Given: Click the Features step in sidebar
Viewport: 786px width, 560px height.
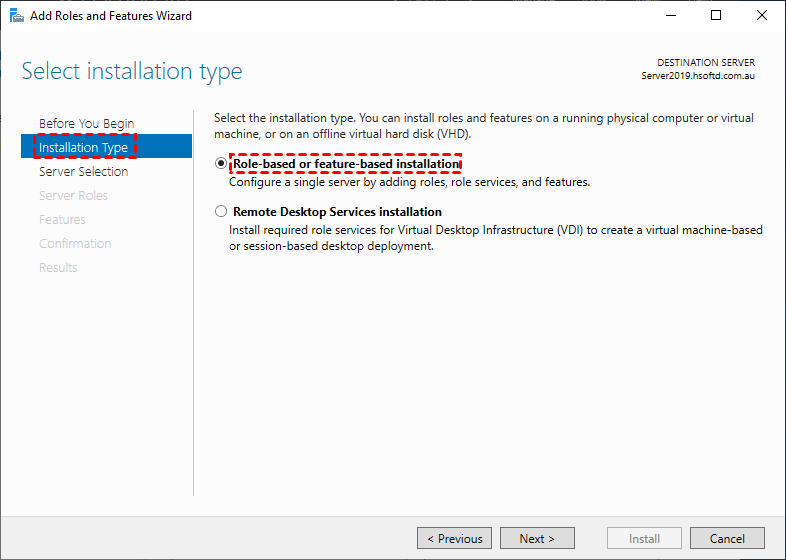Looking at the screenshot, I should pyautogui.click(x=62, y=220).
